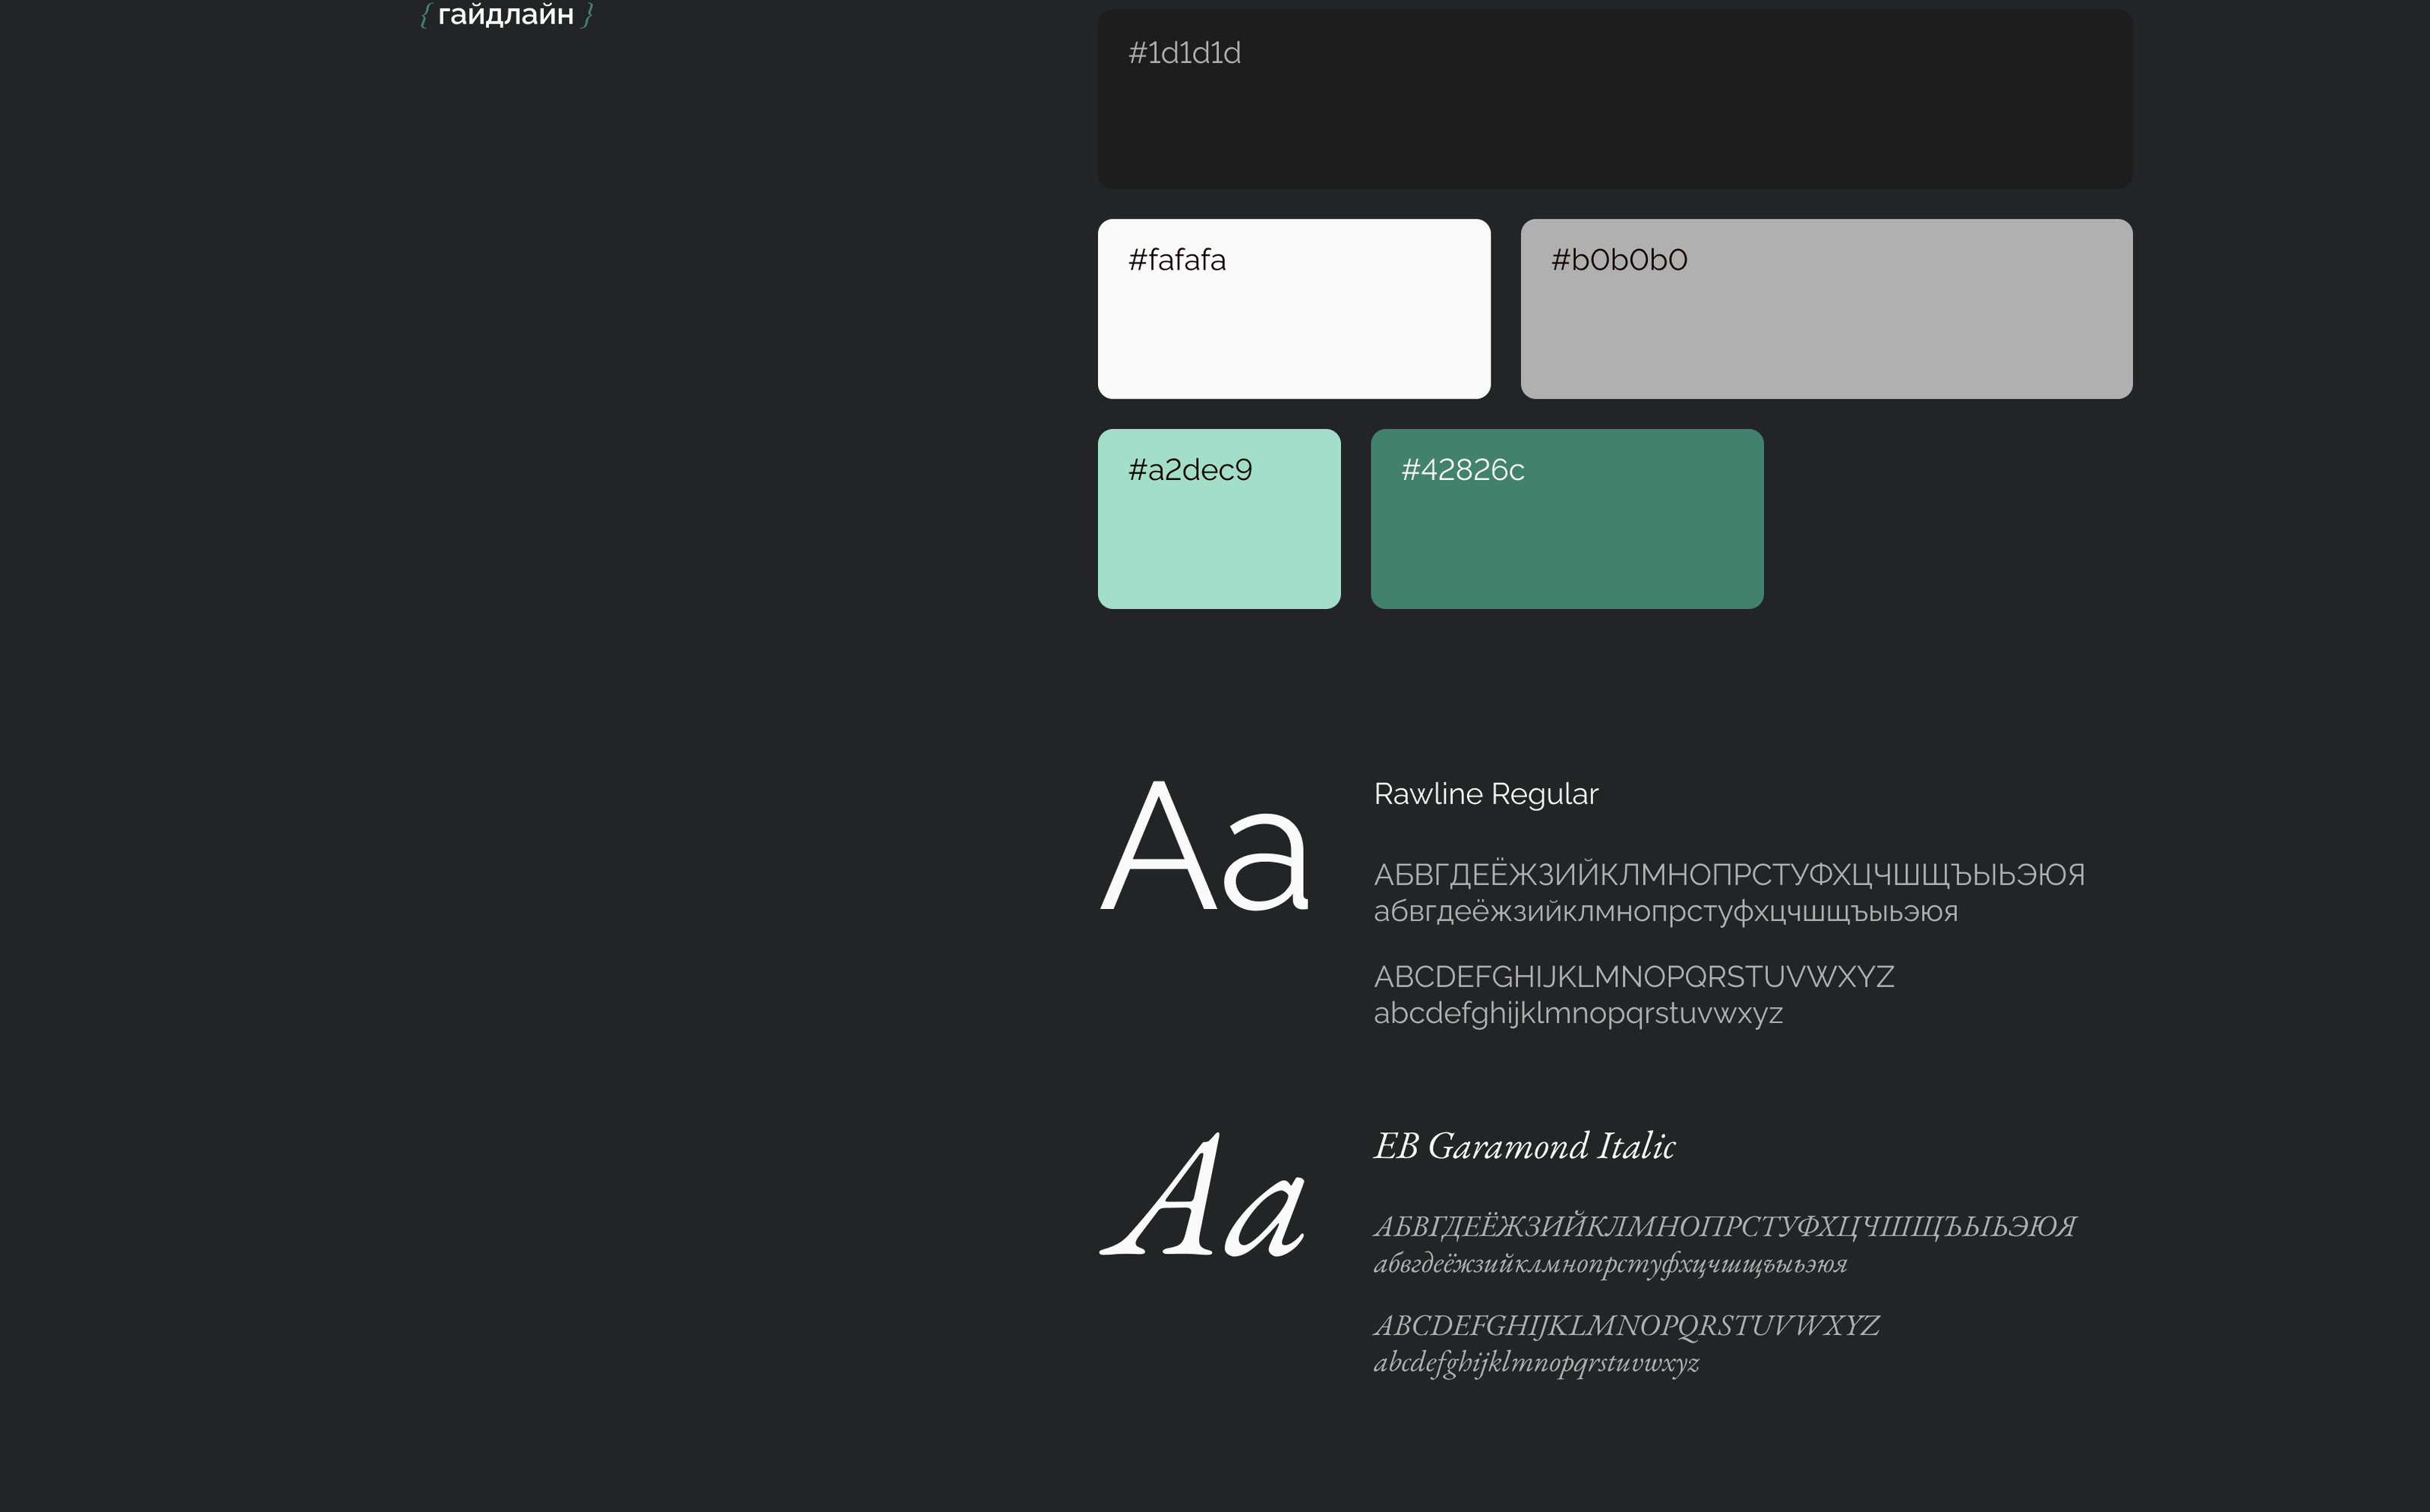The image size is (2430, 1512).
Task: Click the #b0b0b0 hex code label
Action: pyautogui.click(x=1618, y=260)
